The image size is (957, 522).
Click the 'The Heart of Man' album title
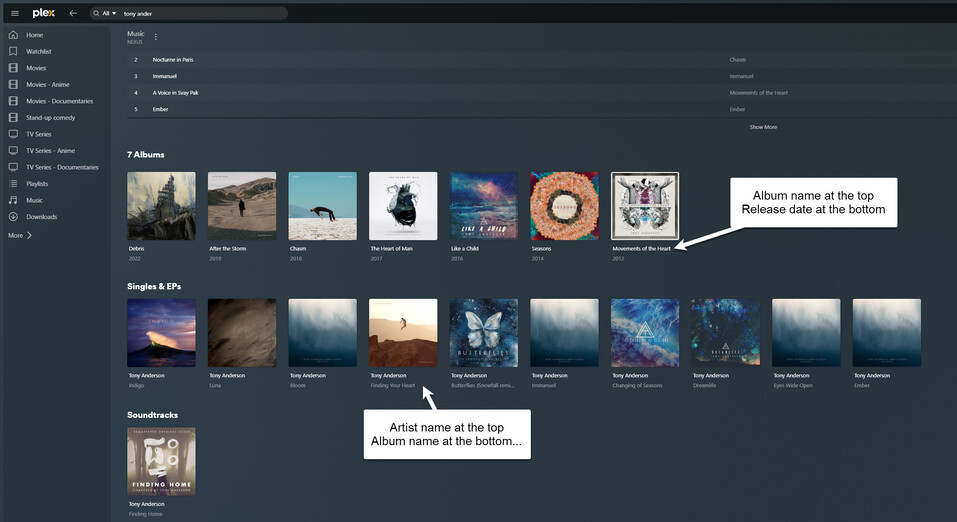[391, 248]
